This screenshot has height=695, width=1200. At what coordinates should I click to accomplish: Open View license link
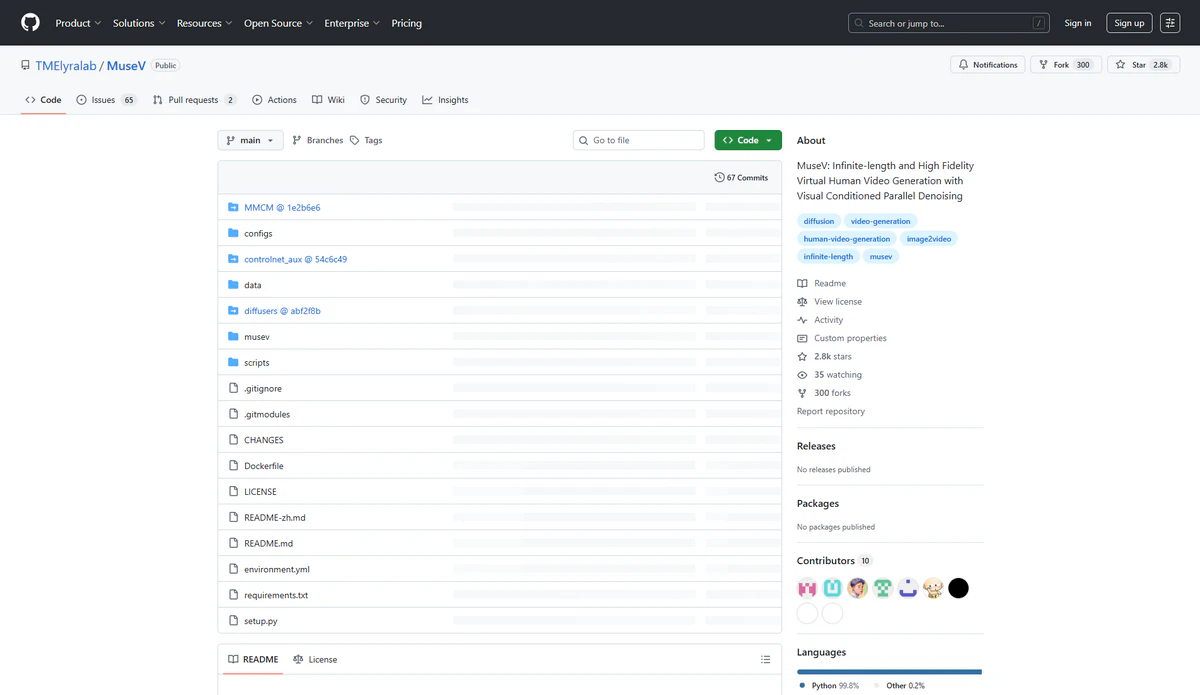coord(829,302)
